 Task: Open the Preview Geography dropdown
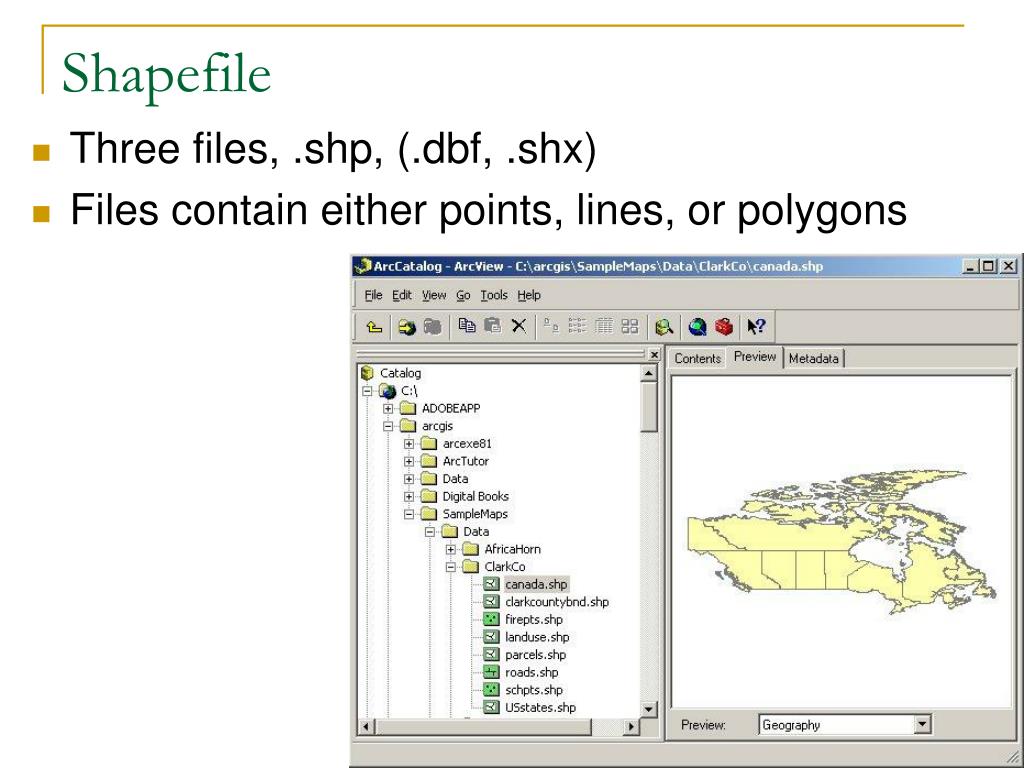tap(921, 724)
